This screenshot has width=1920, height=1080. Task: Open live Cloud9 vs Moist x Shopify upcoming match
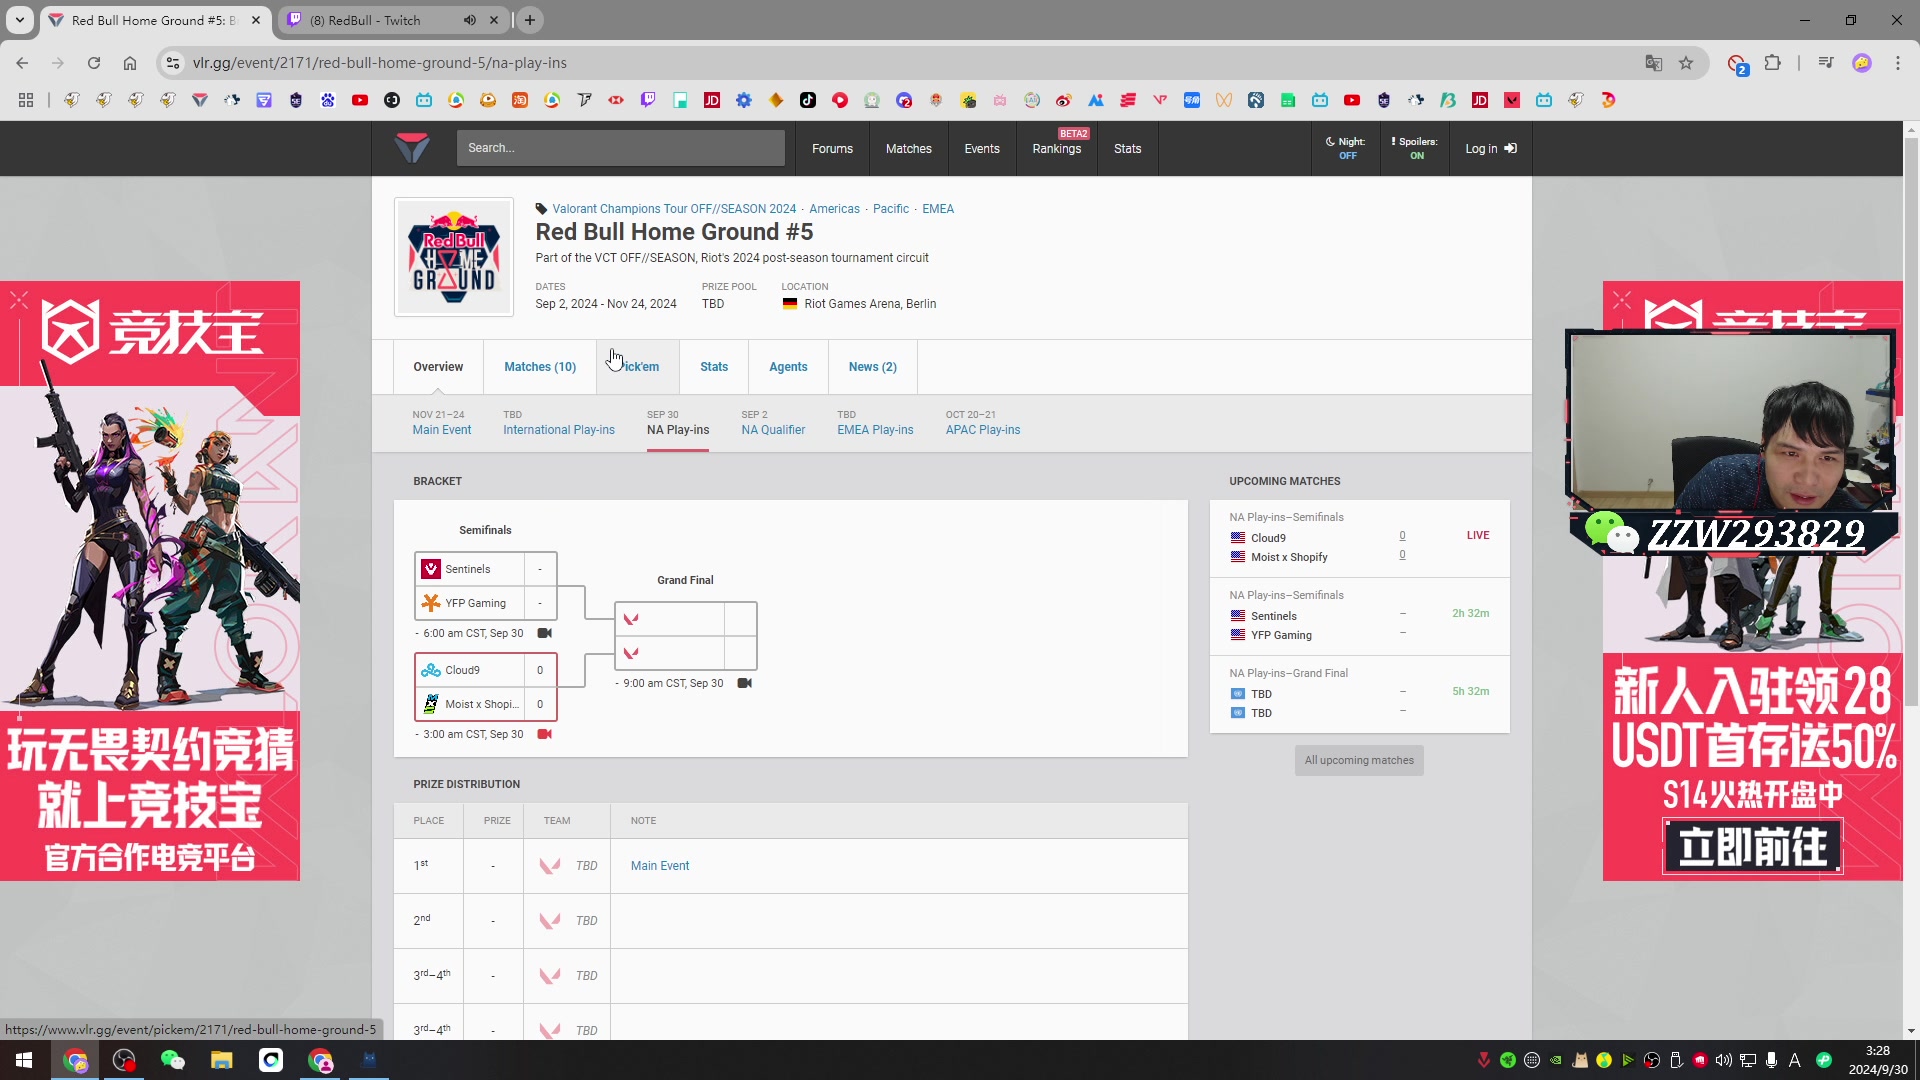tap(1359, 538)
